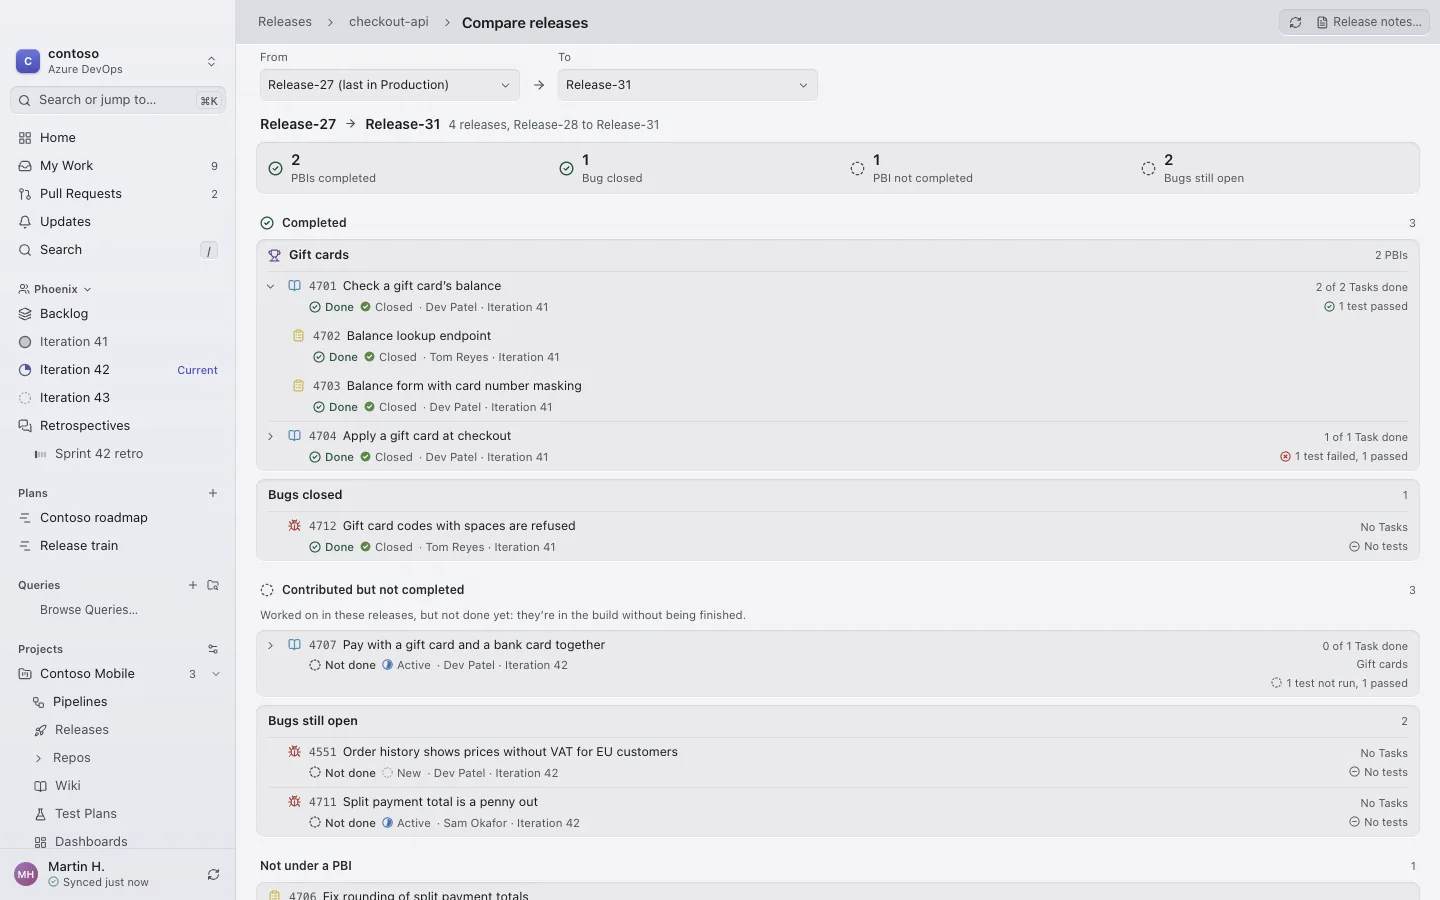Open Updates in sidebar
Image resolution: width=1440 pixels, height=900 pixels.
click(118, 222)
